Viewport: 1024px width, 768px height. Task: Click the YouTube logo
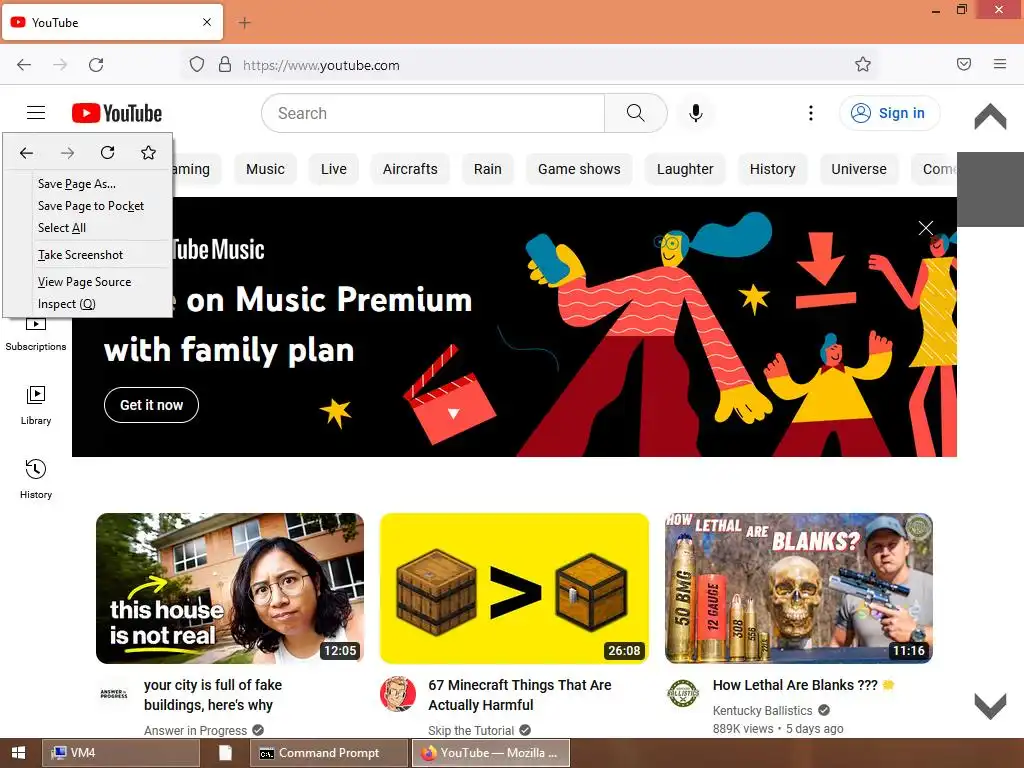coord(117,113)
